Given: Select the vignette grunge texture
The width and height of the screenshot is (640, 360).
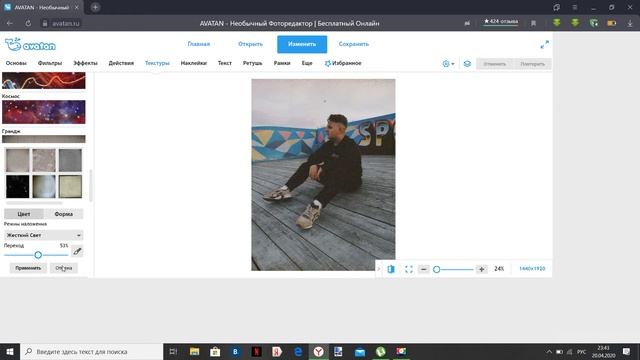Looking at the screenshot, I should coord(44,187).
